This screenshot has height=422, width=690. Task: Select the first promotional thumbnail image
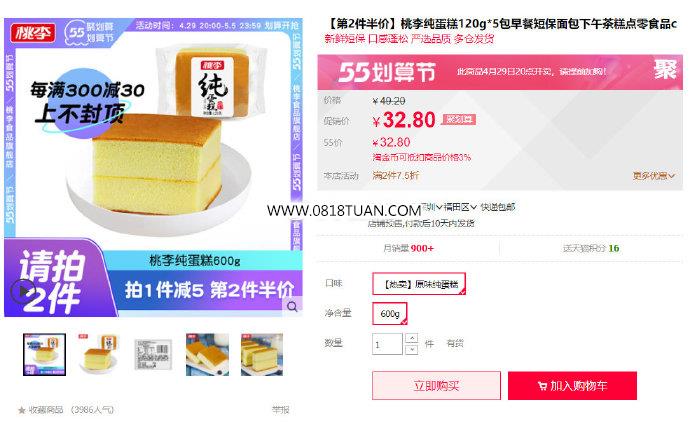pos(44,355)
